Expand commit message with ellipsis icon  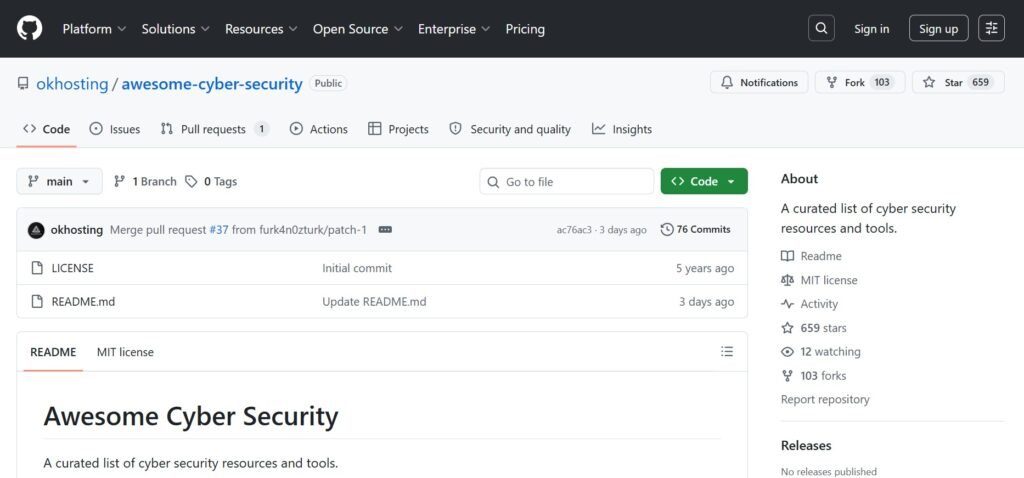click(385, 230)
